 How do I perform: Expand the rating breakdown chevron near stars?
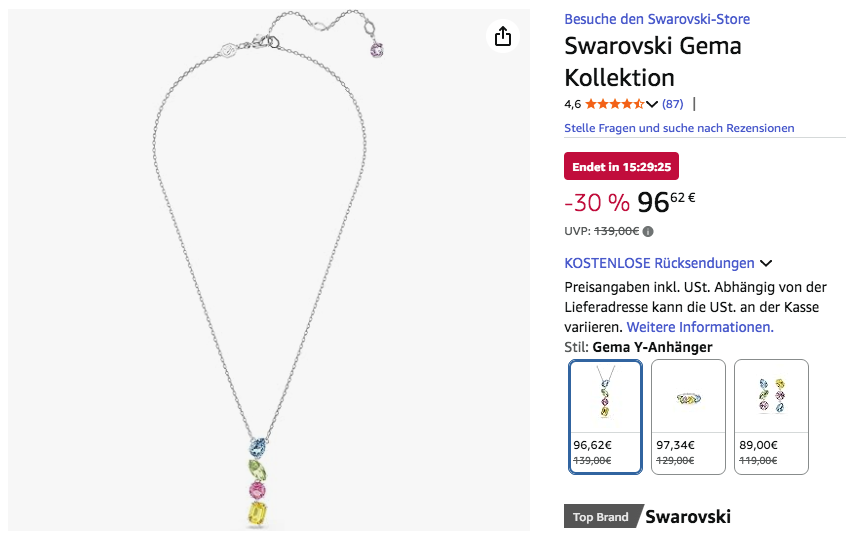point(652,104)
